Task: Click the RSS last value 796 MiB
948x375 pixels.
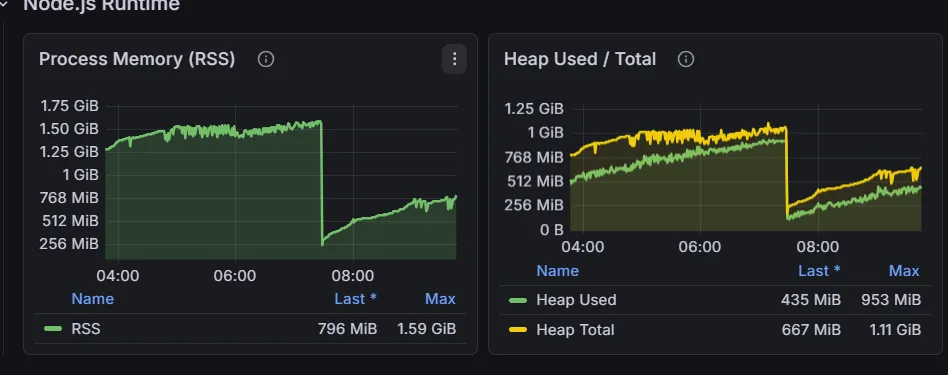Action: click(348, 329)
